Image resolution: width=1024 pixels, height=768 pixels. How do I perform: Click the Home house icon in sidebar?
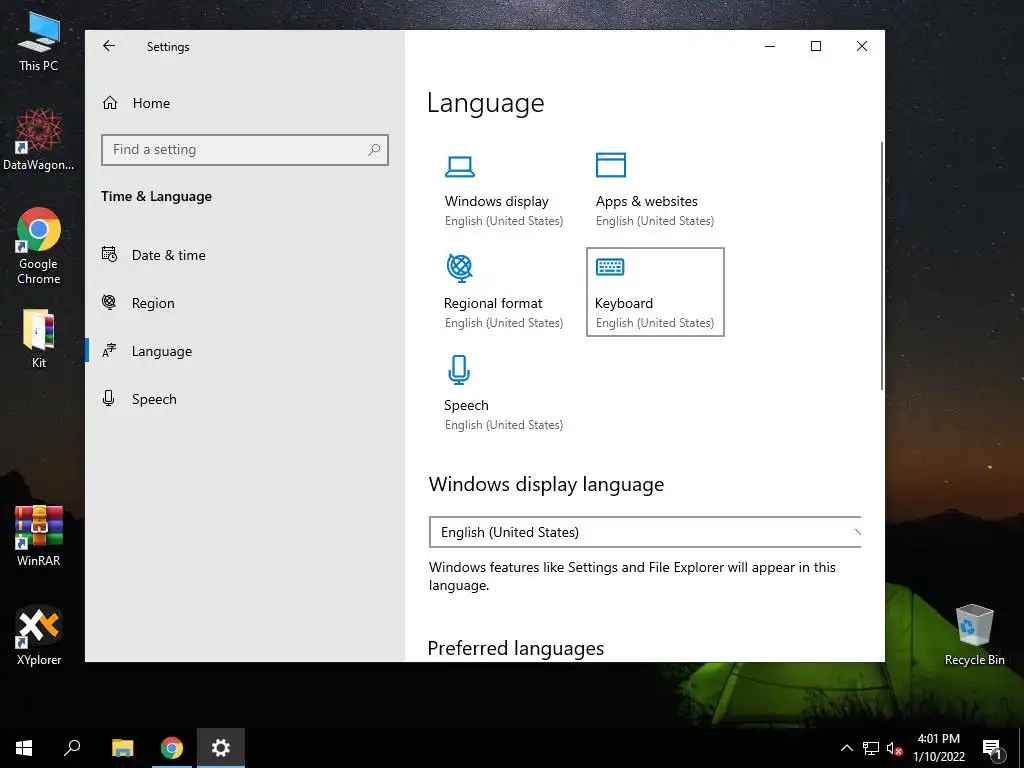click(110, 103)
